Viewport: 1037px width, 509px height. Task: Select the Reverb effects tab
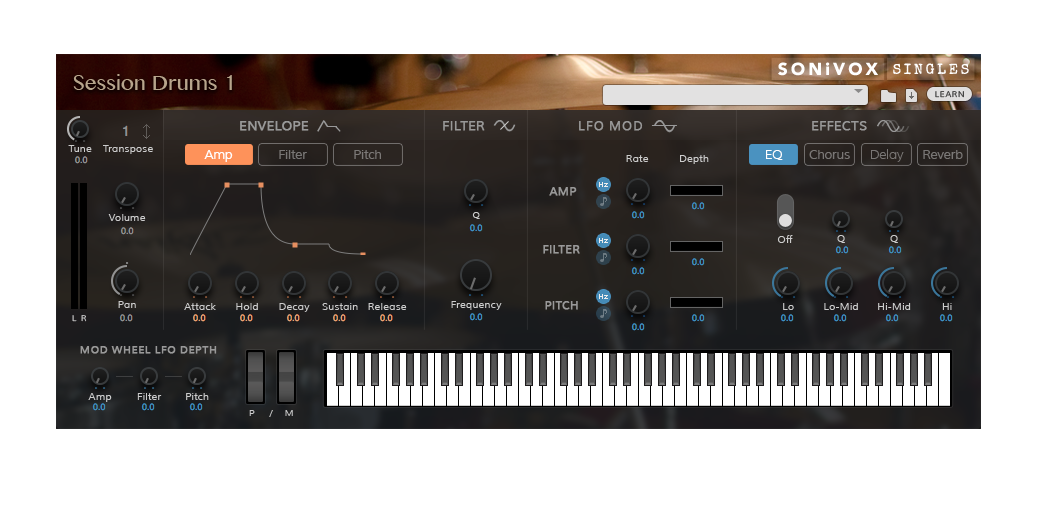point(942,155)
